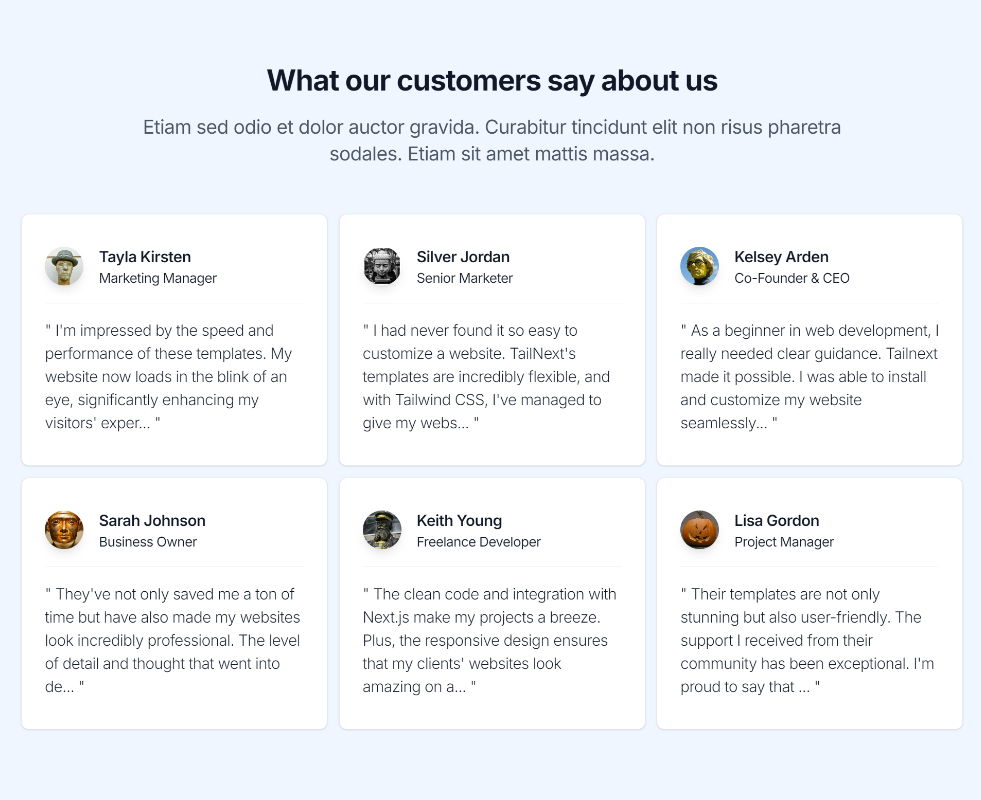
Task: Click the Freelance Developer job title
Action: coord(478,542)
